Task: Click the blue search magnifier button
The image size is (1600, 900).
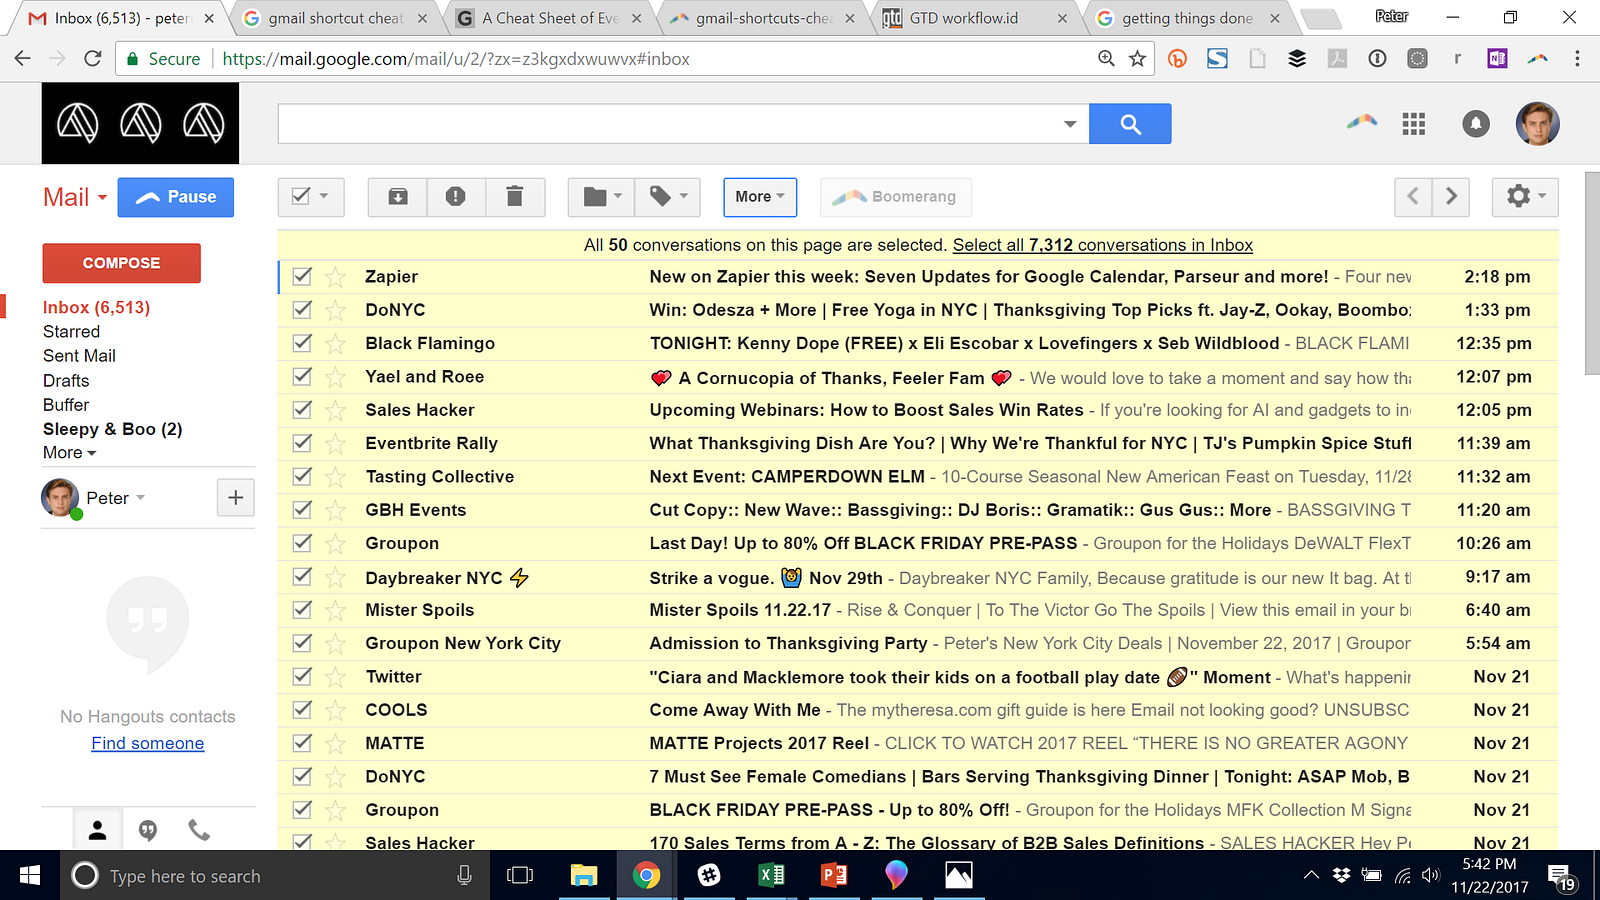Action: point(1130,124)
